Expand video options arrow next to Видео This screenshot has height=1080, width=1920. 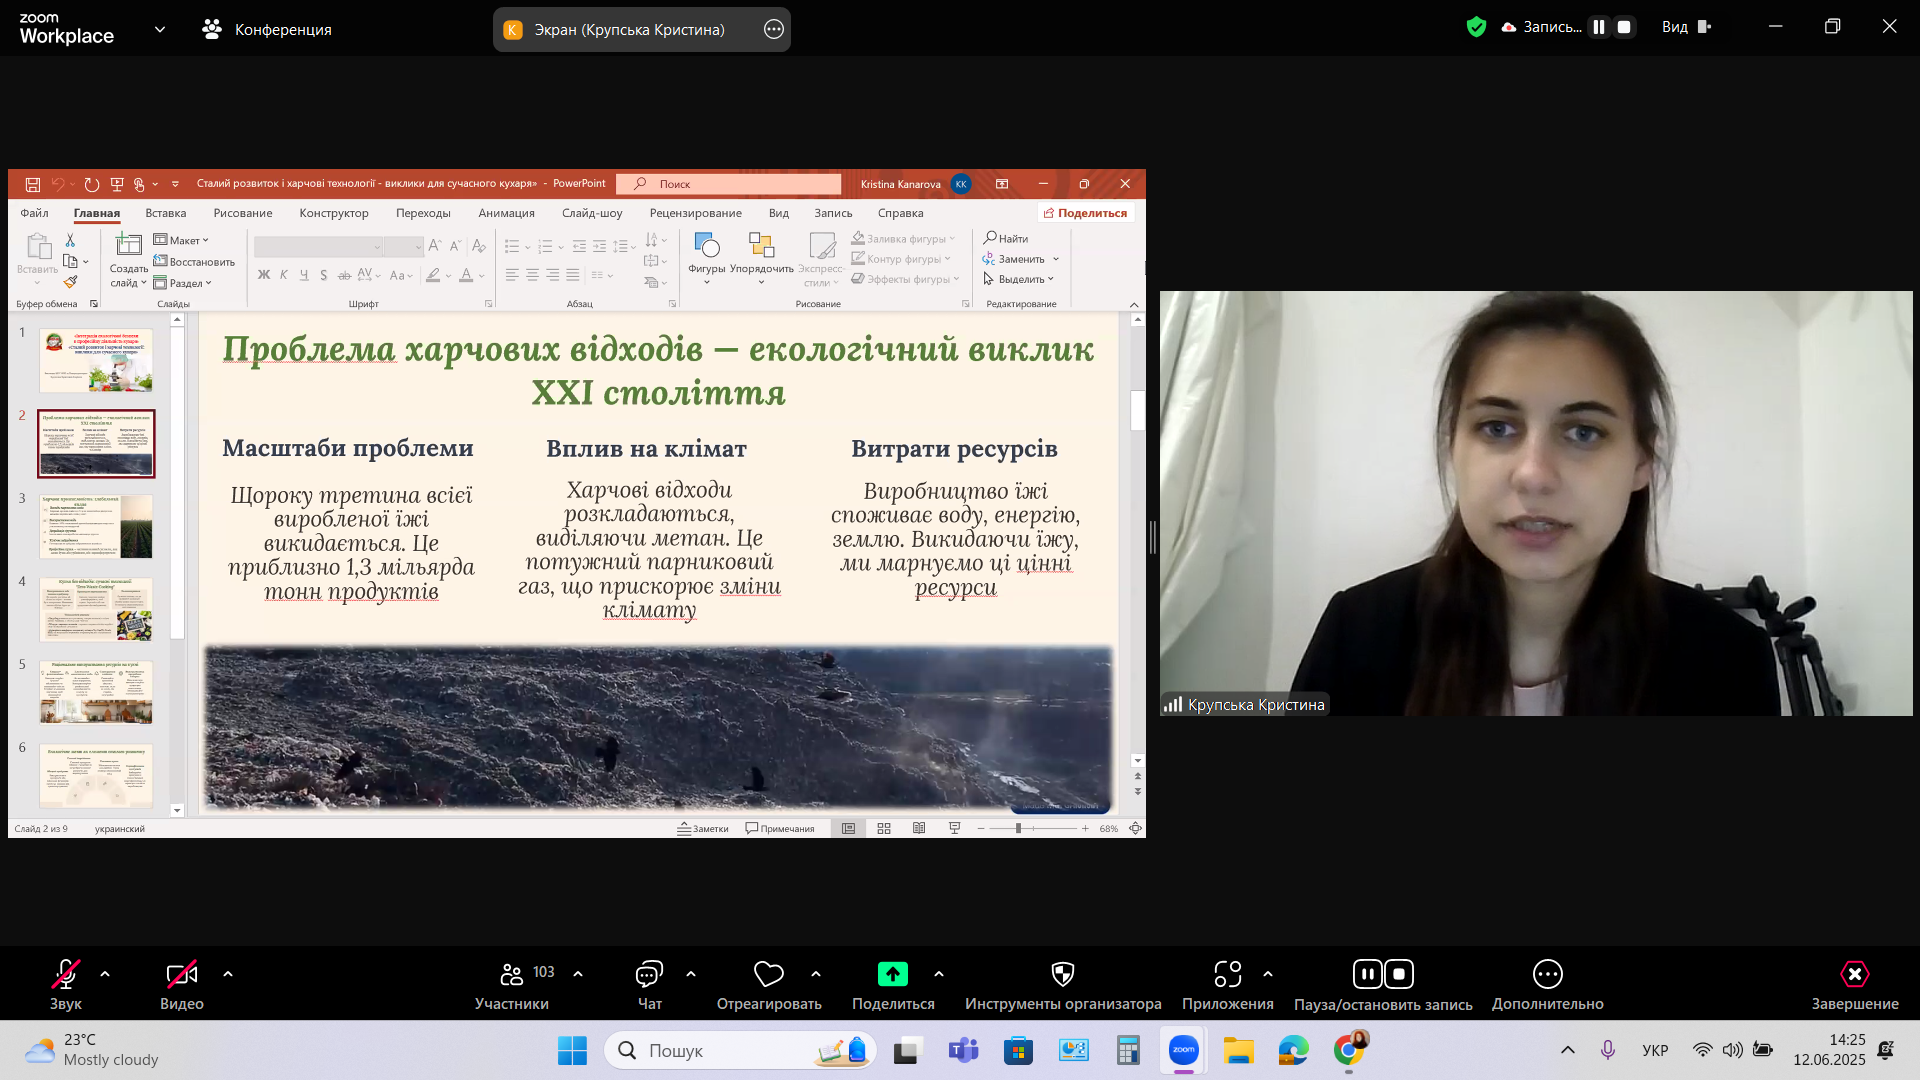pyautogui.click(x=228, y=974)
